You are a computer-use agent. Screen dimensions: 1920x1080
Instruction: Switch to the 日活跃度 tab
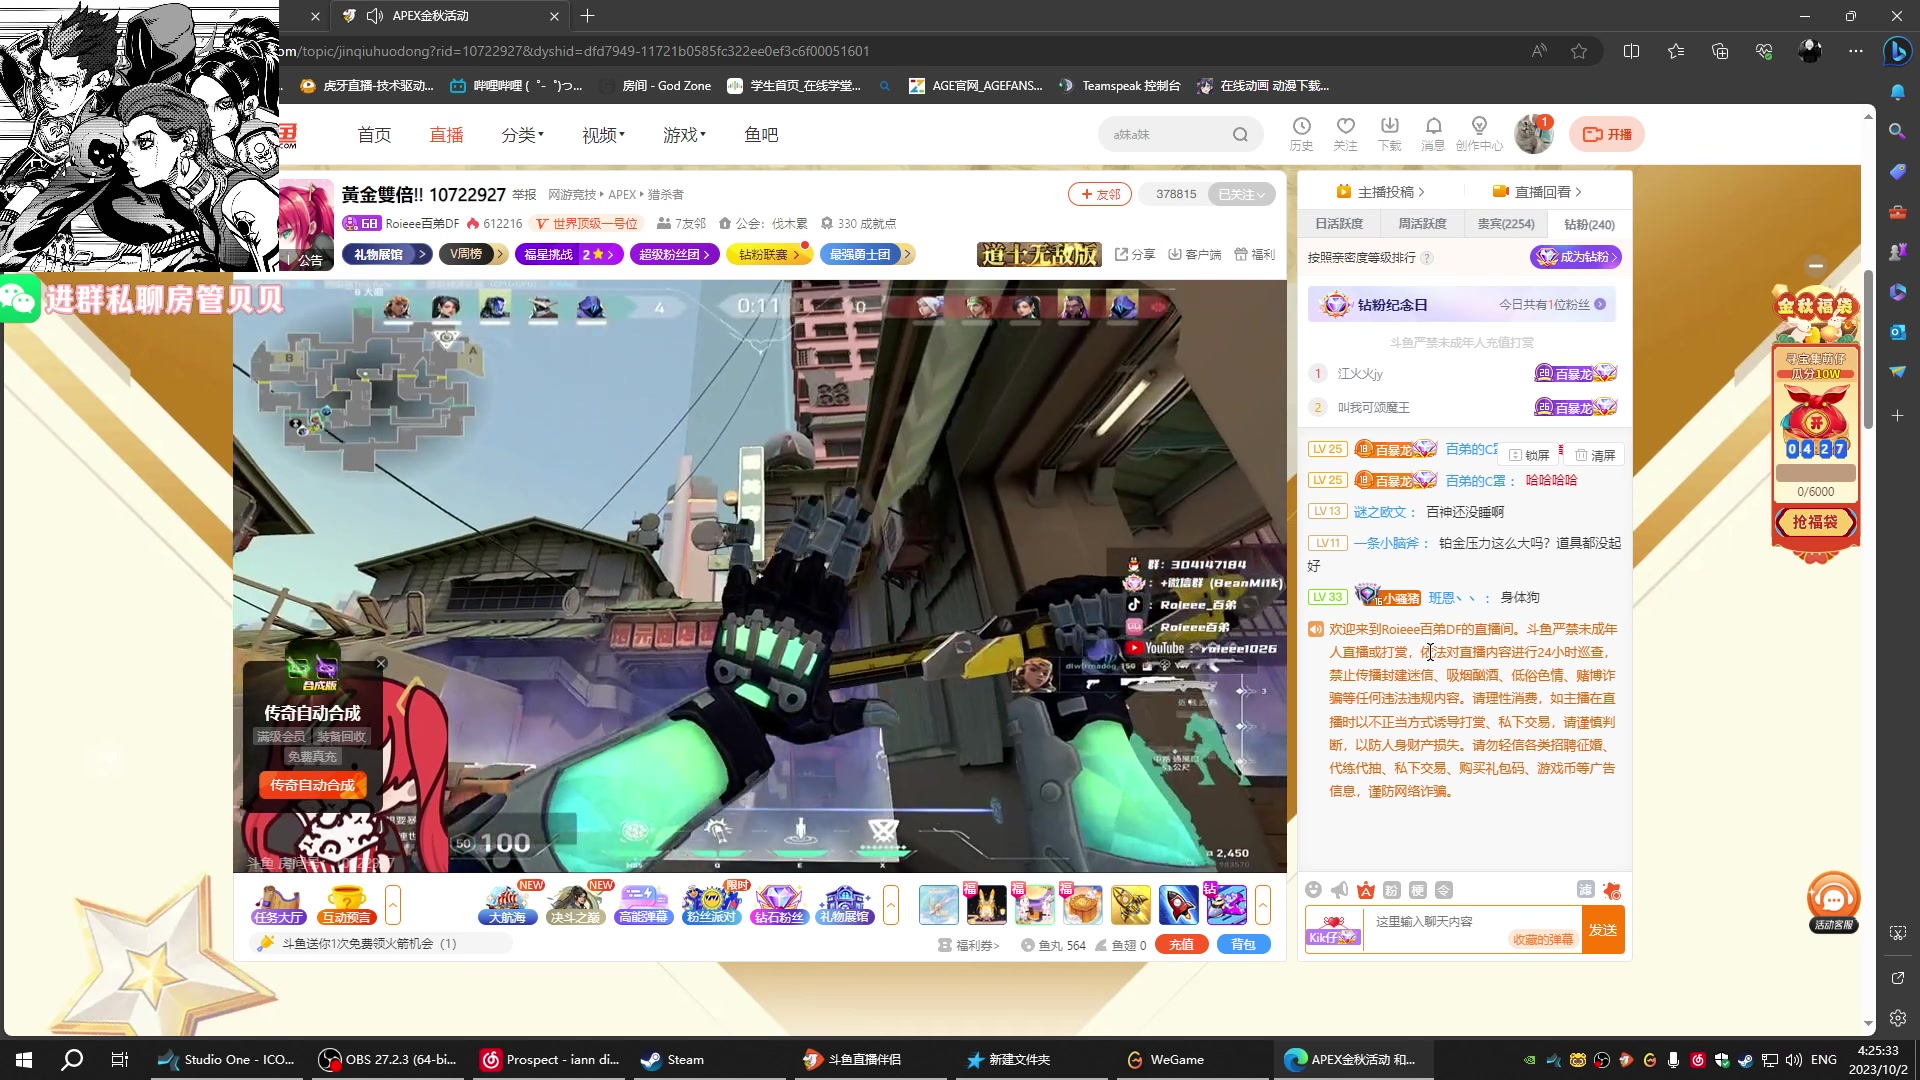[x=1339, y=224]
